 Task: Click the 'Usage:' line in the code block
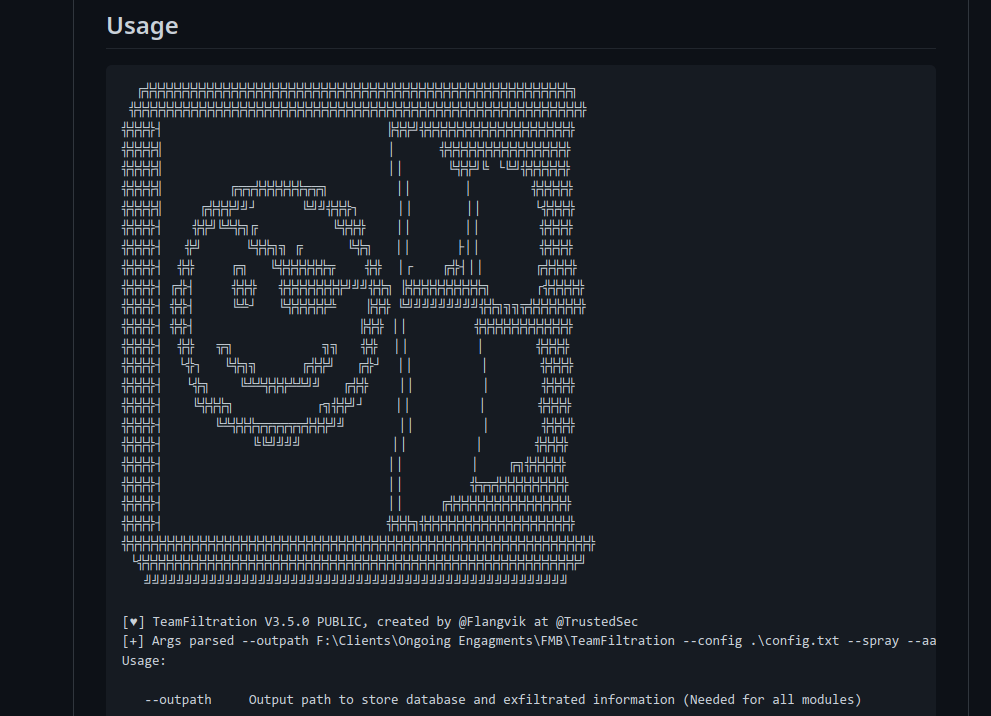143,660
